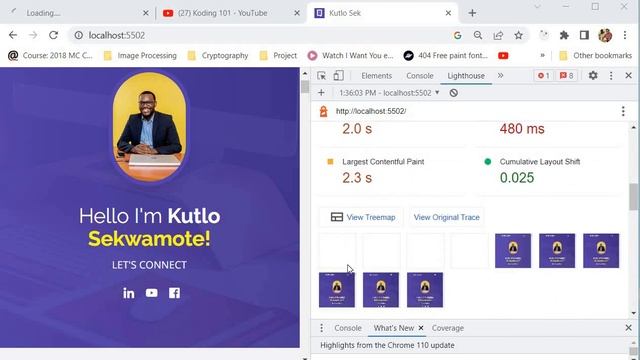Open tab search dropdown in title bar
Viewport: 640px width, 360px height.
537,7
